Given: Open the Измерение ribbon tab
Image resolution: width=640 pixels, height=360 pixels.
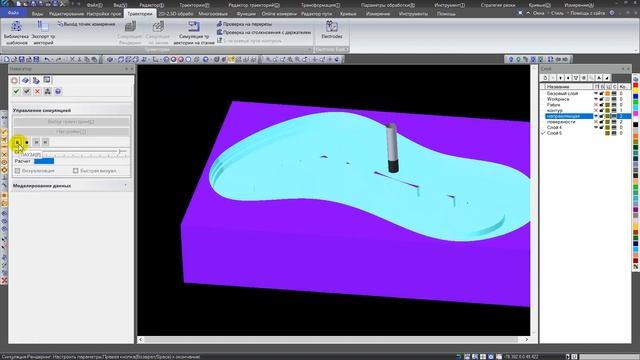Looking at the screenshot, I should pos(378,14).
